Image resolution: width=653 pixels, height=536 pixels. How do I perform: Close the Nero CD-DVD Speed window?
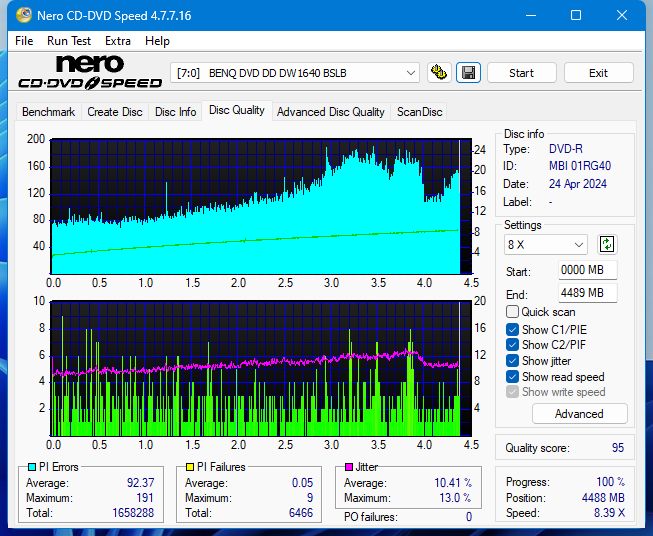622,15
